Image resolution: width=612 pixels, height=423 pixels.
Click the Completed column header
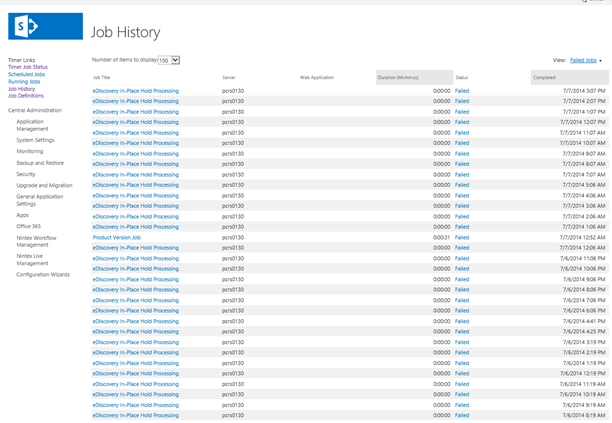click(544, 77)
